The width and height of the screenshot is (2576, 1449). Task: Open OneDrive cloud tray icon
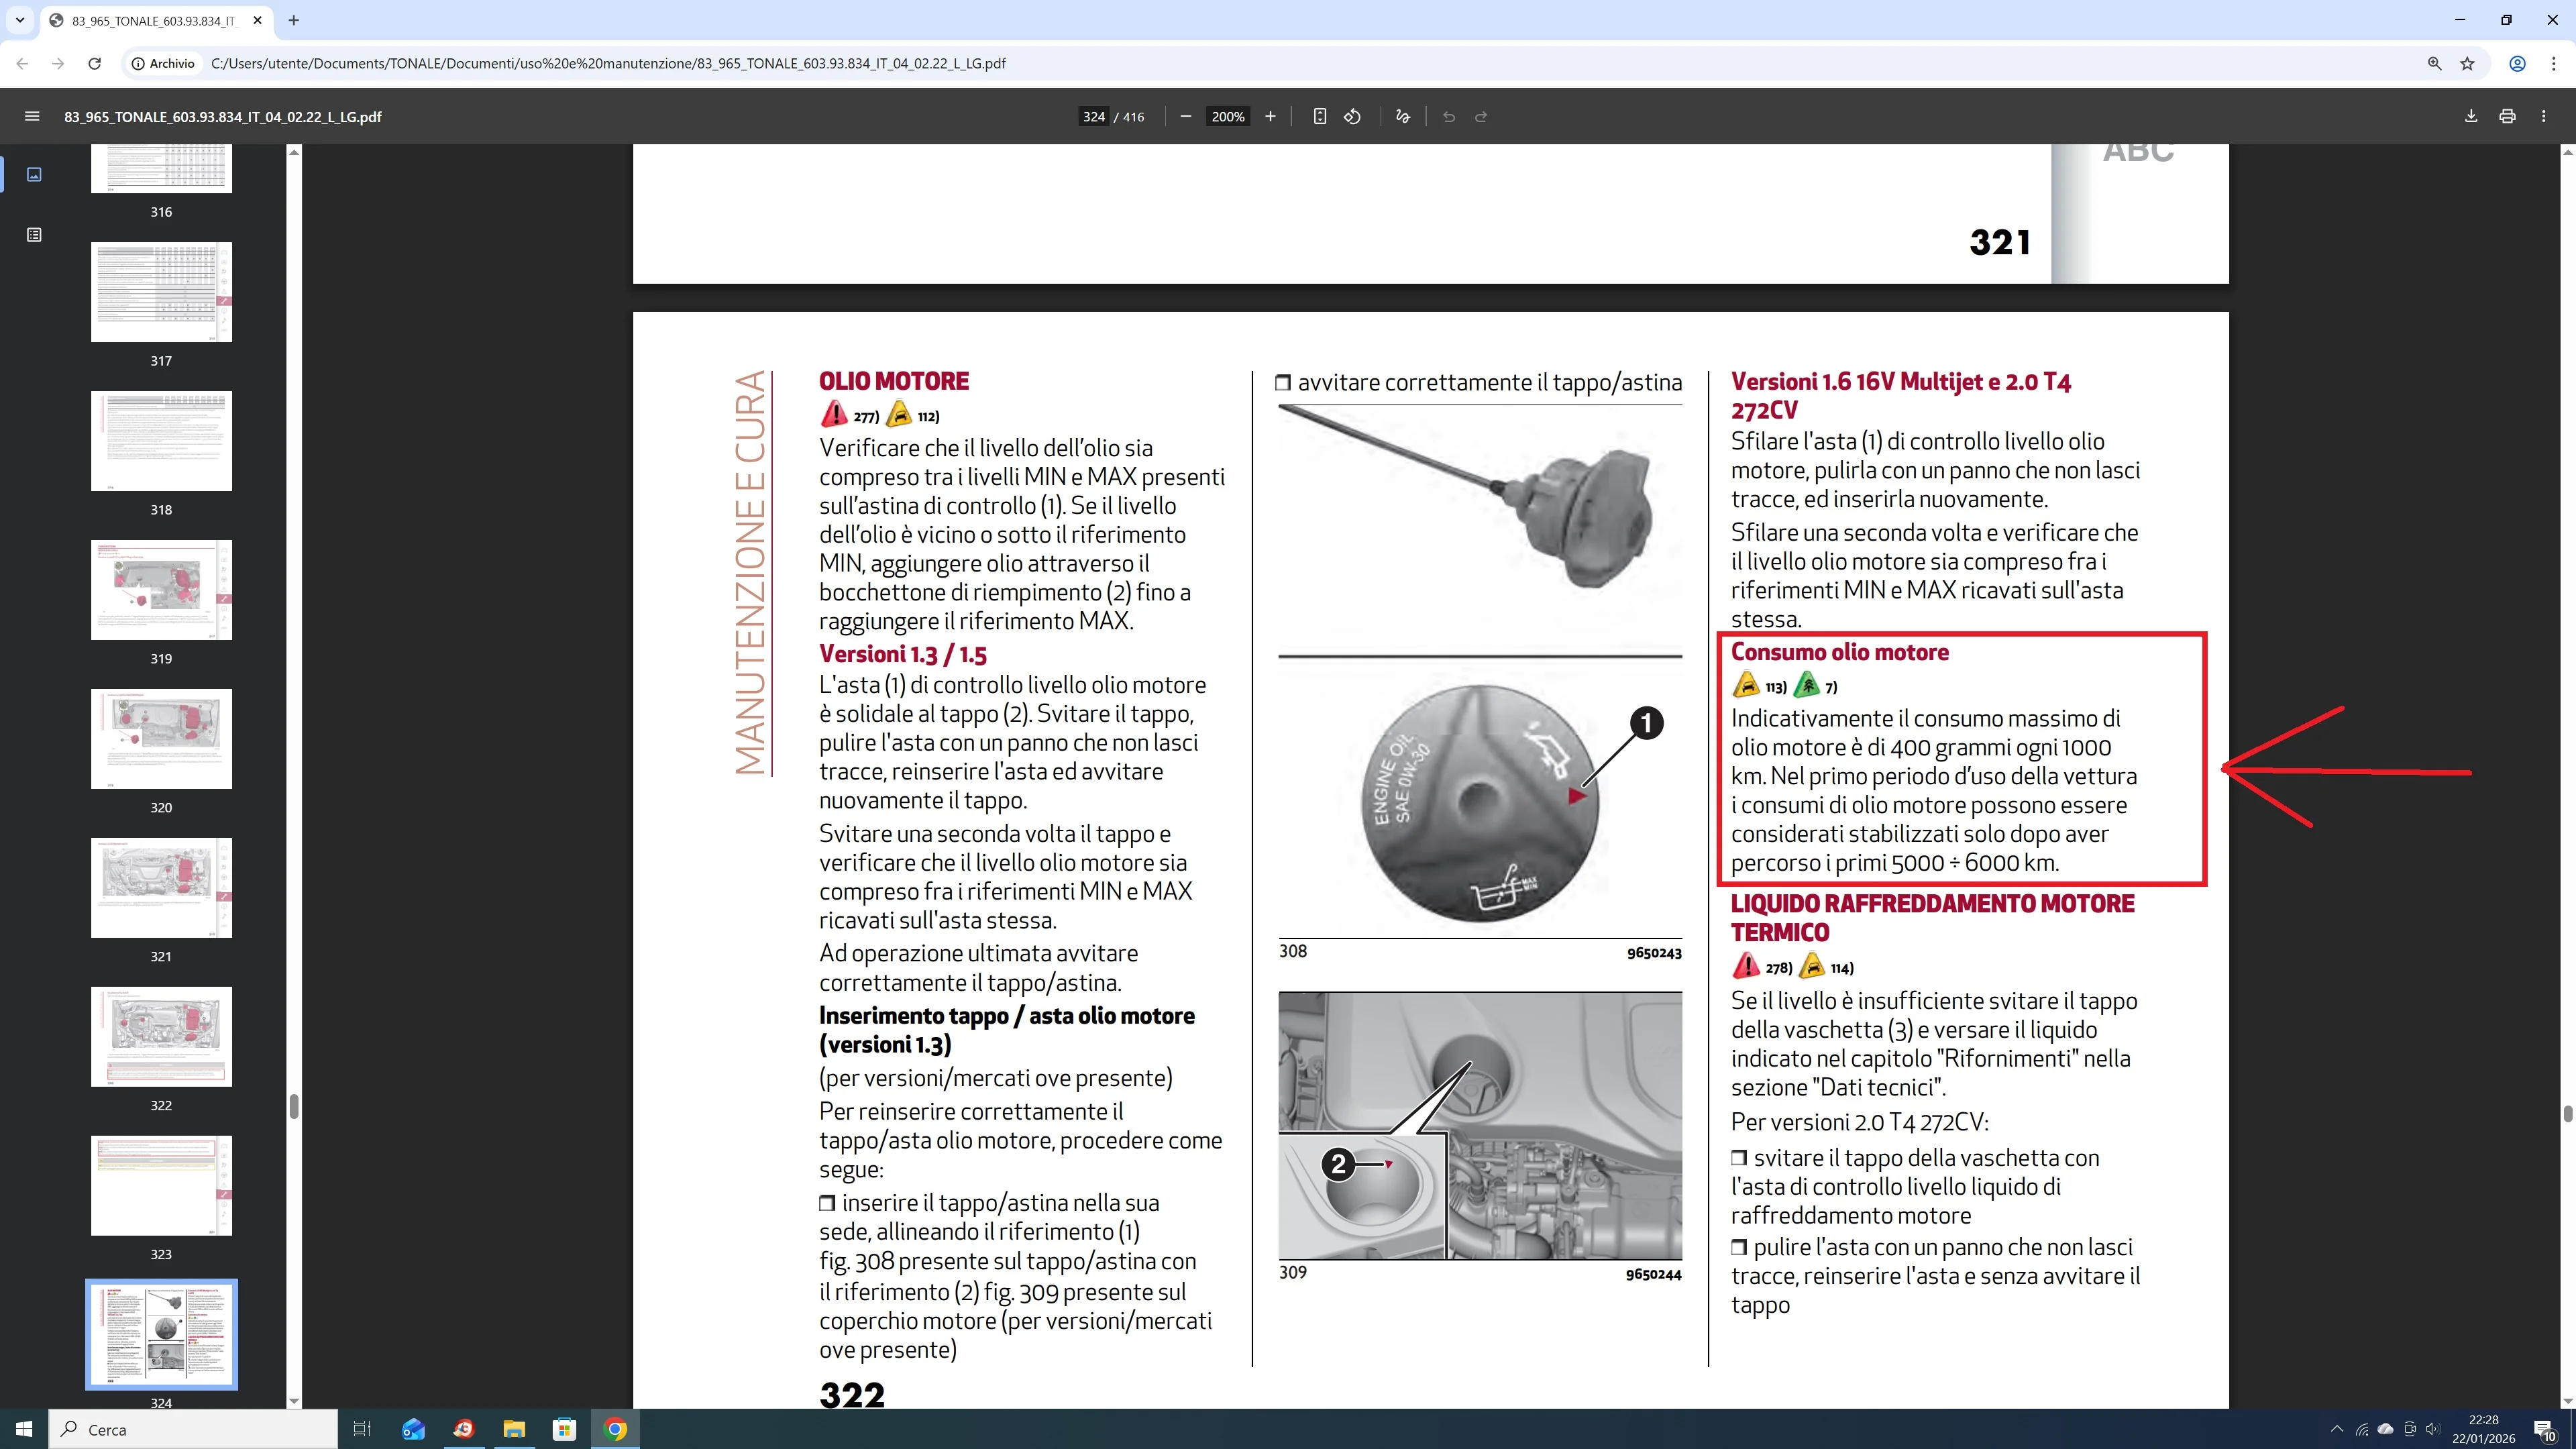[2385, 1429]
